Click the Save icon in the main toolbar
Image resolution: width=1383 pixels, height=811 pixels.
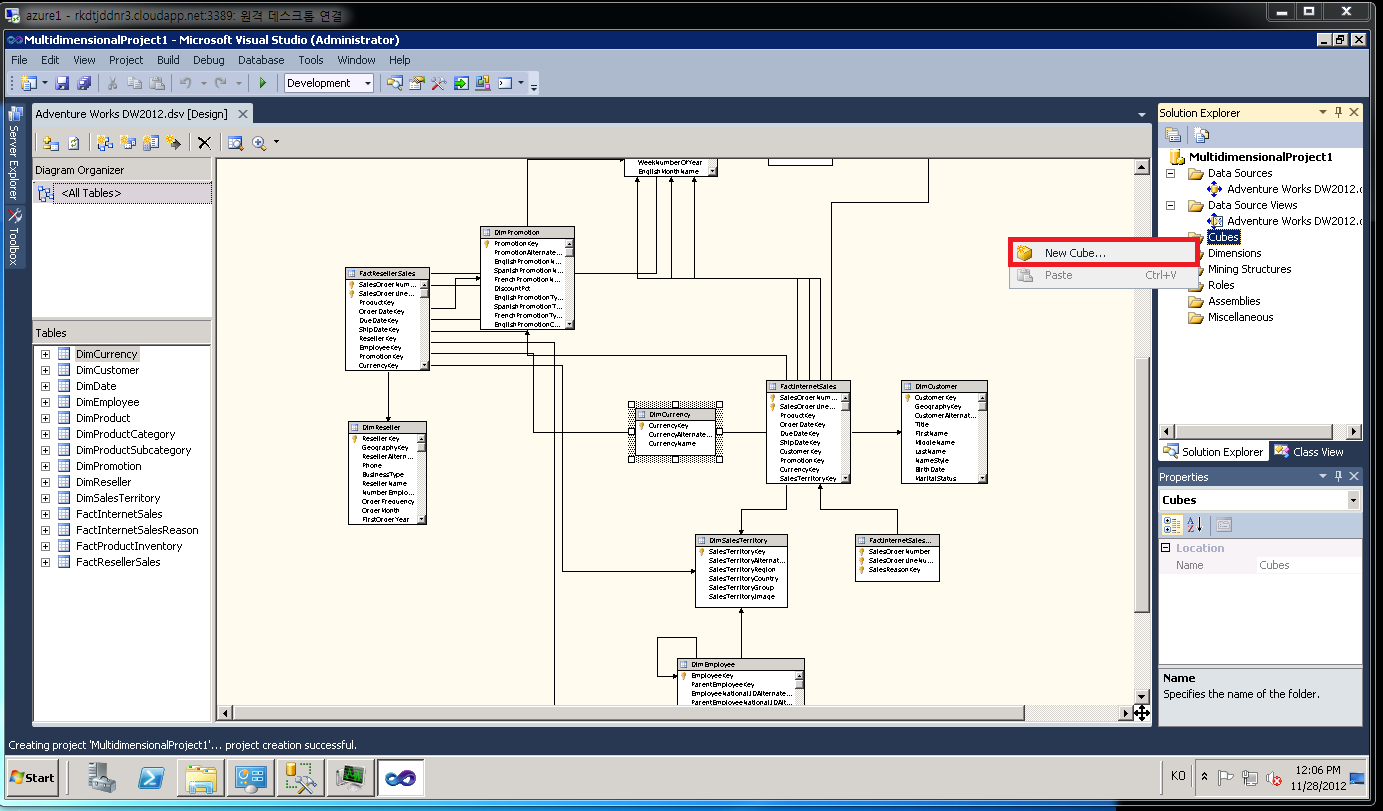pos(62,83)
